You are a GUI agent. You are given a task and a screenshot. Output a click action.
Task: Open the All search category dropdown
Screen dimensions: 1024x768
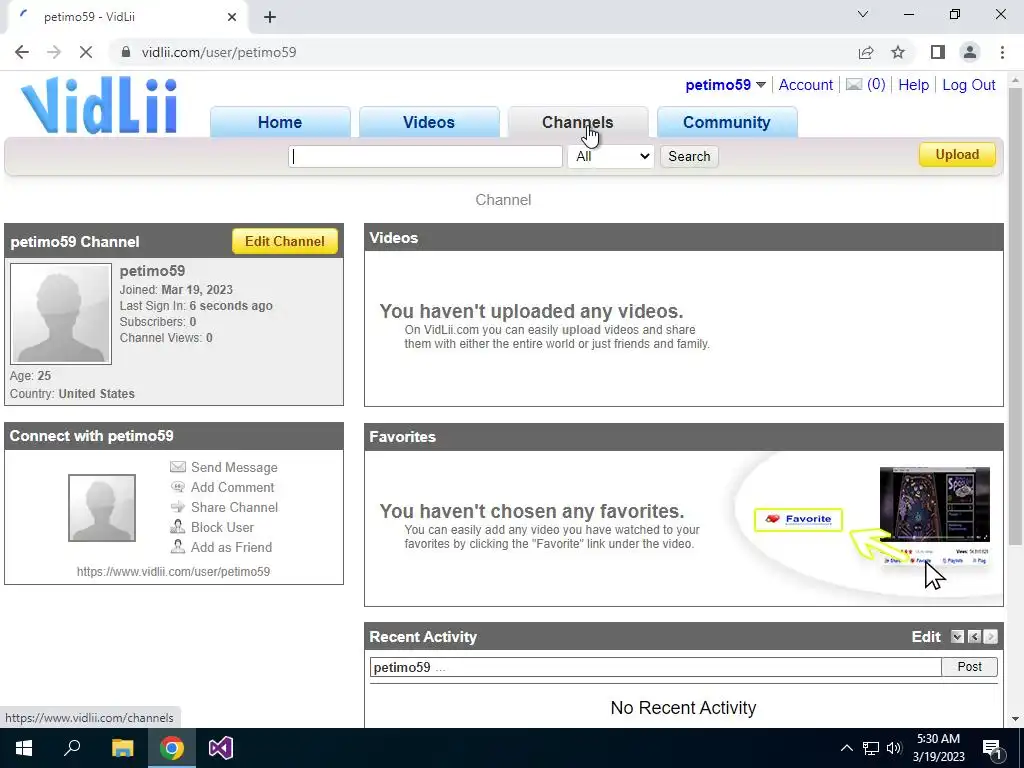click(611, 156)
